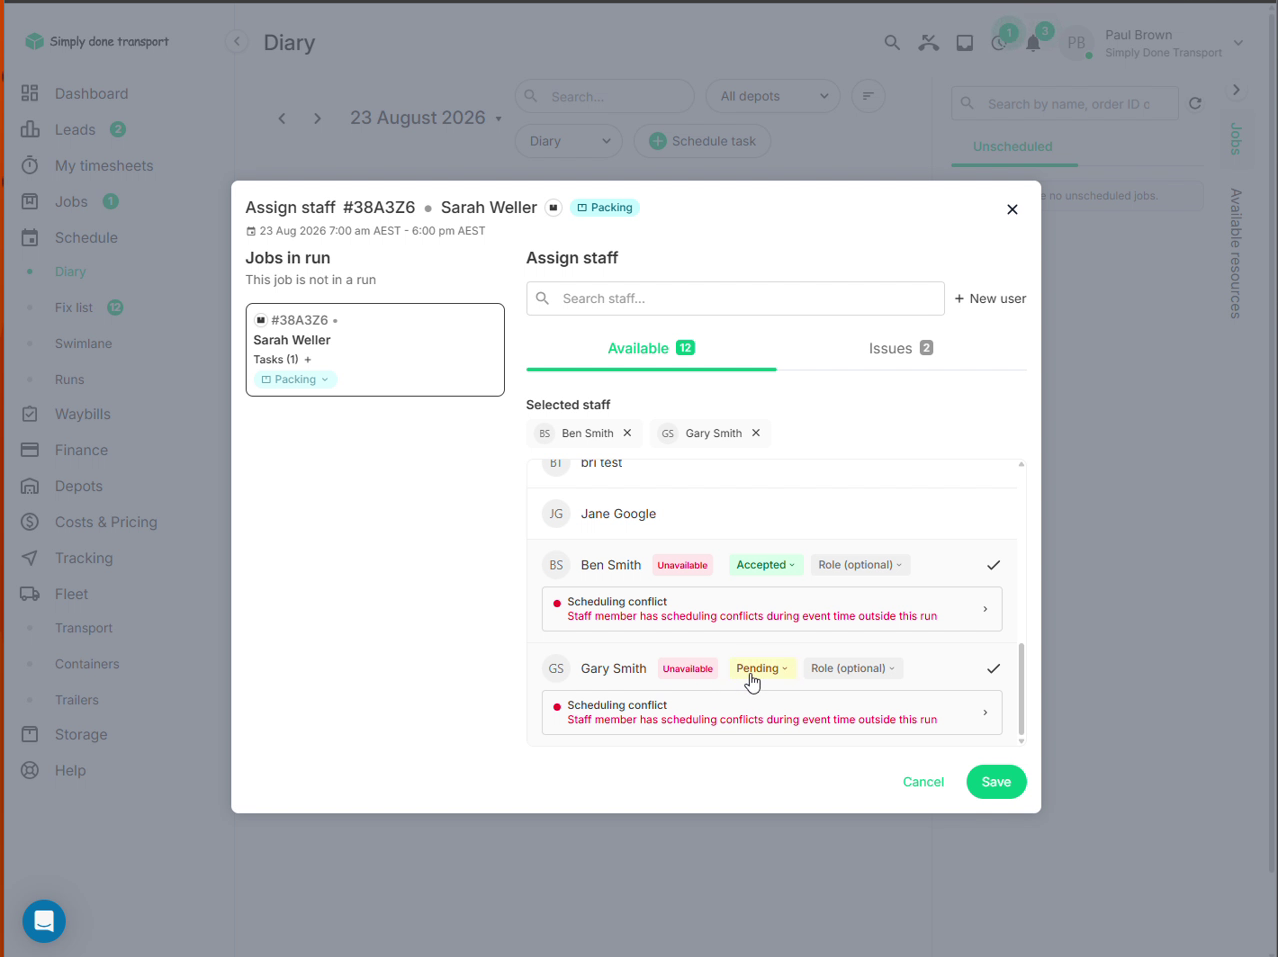Open My timesheets clock icon

point(30,166)
